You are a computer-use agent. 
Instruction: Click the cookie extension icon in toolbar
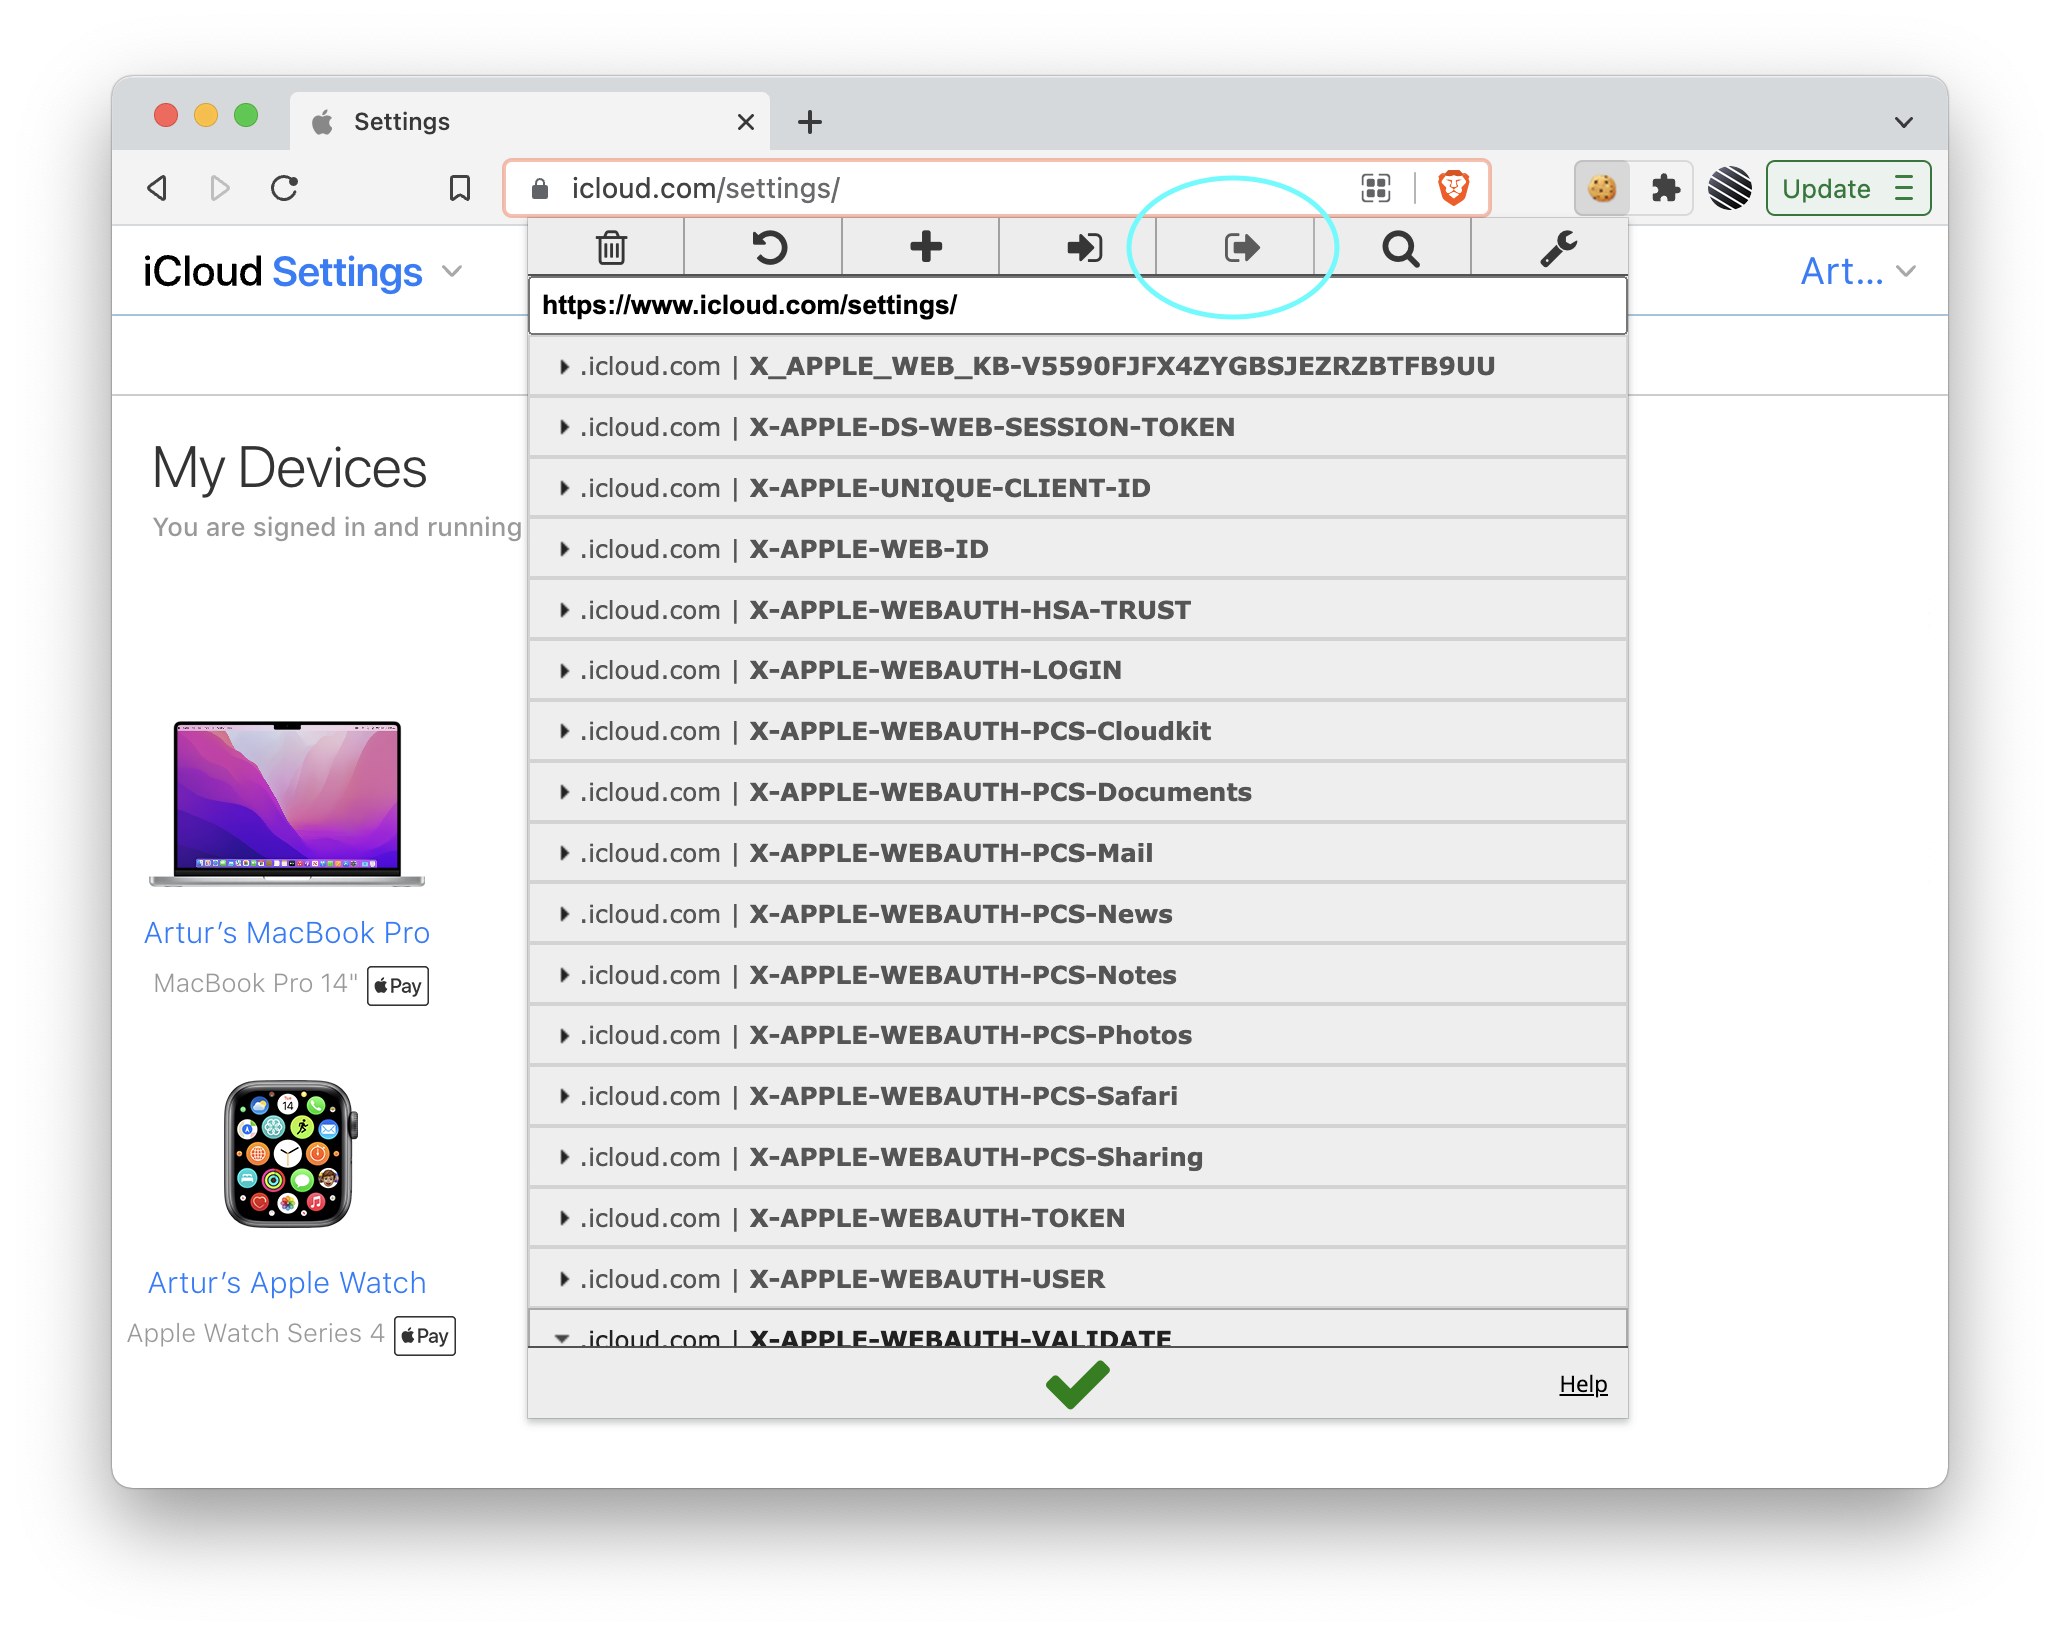1602,188
